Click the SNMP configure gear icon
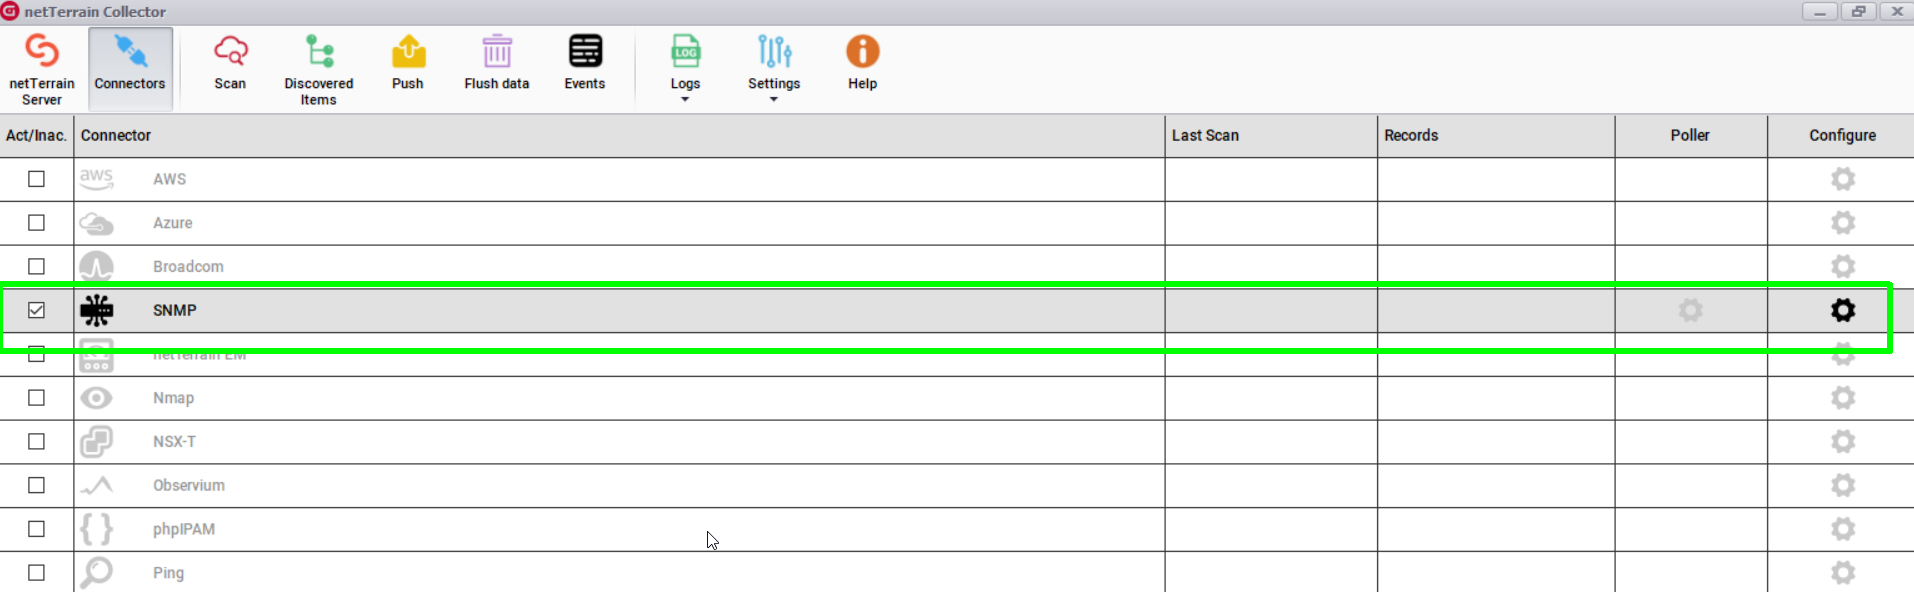The height and width of the screenshot is (592, 1914). tap(1842, 310)
